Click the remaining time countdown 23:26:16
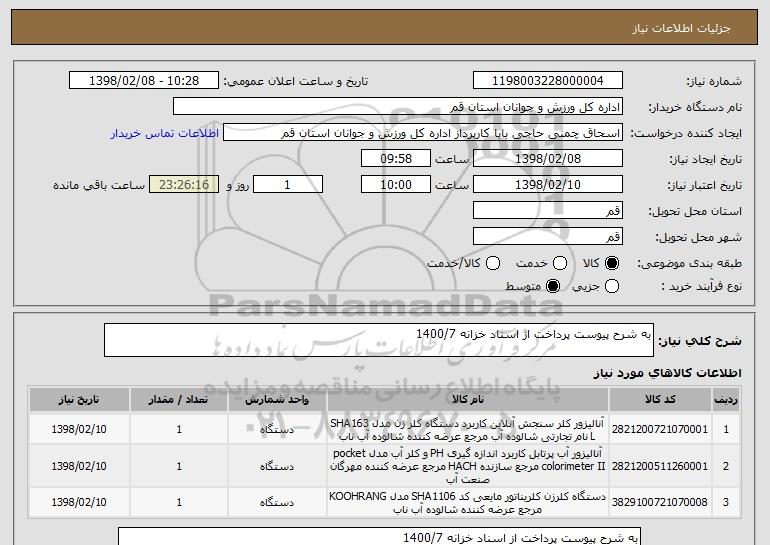Image resolution: width=770 pixels, height=545 pixels. (x=184, y=185)
